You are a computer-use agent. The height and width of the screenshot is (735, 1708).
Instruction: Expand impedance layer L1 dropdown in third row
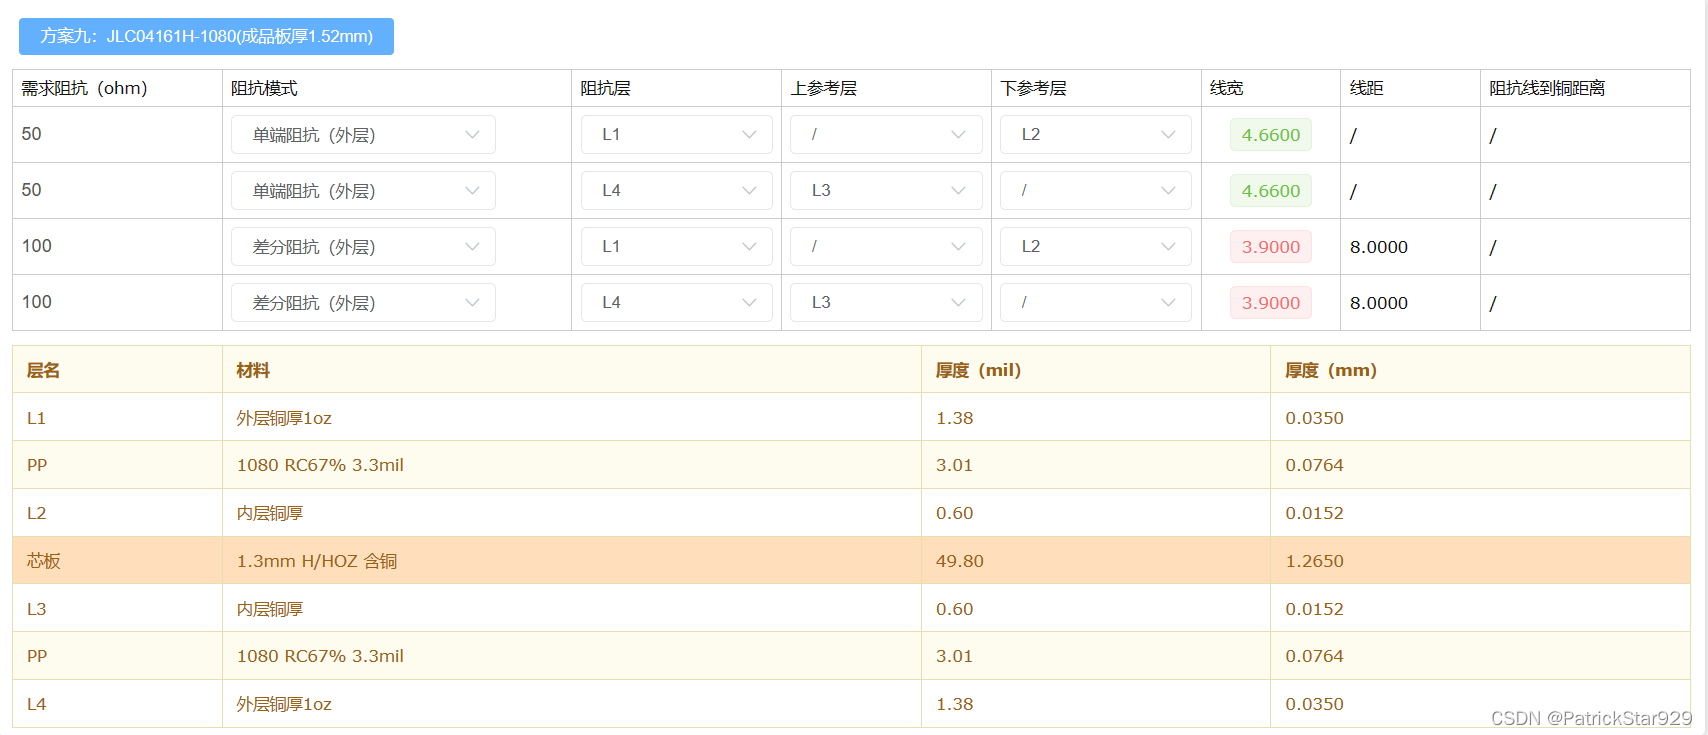coord(677,247)
